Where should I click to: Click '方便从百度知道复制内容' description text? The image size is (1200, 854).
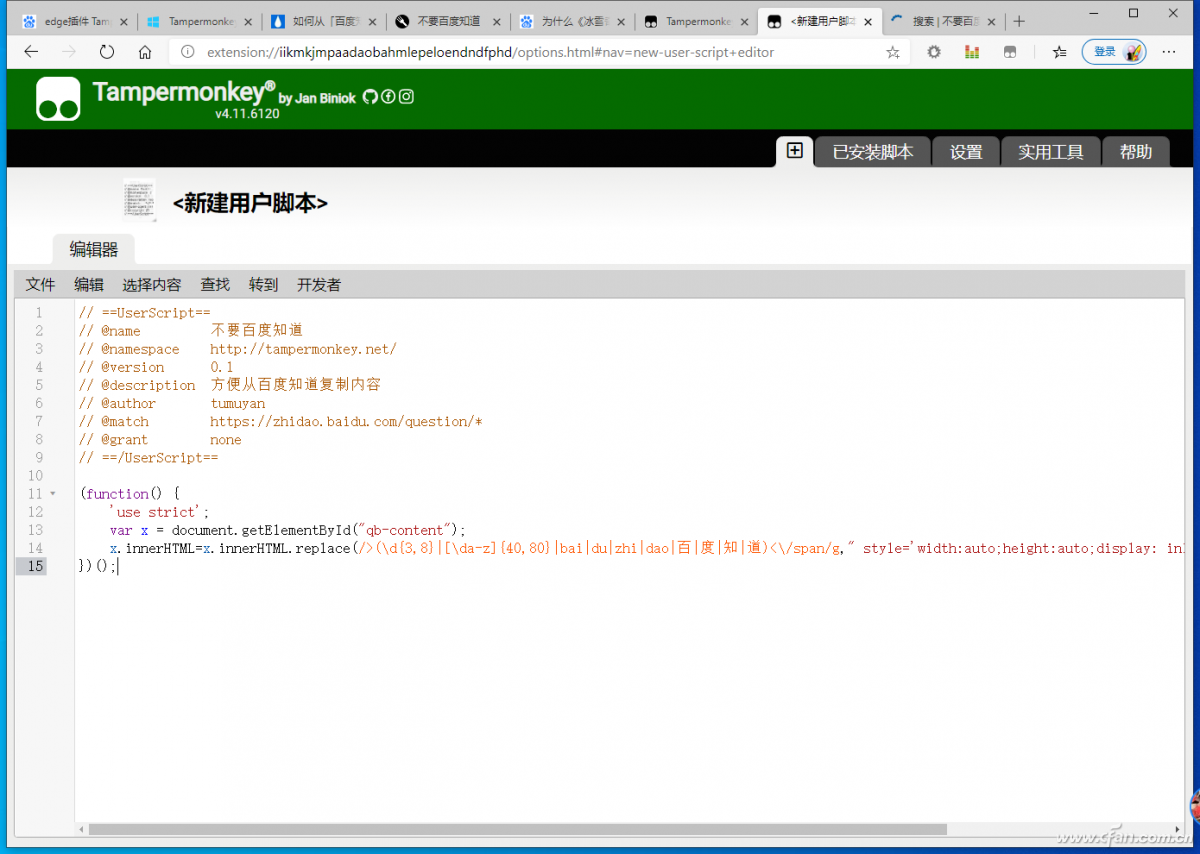296,385
